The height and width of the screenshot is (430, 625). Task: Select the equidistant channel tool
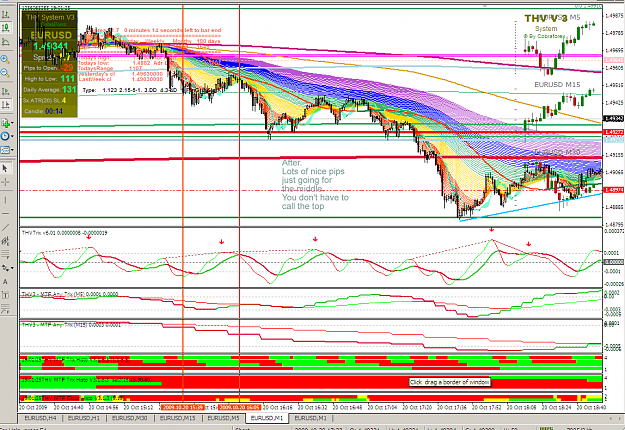(x=6, y=241)
